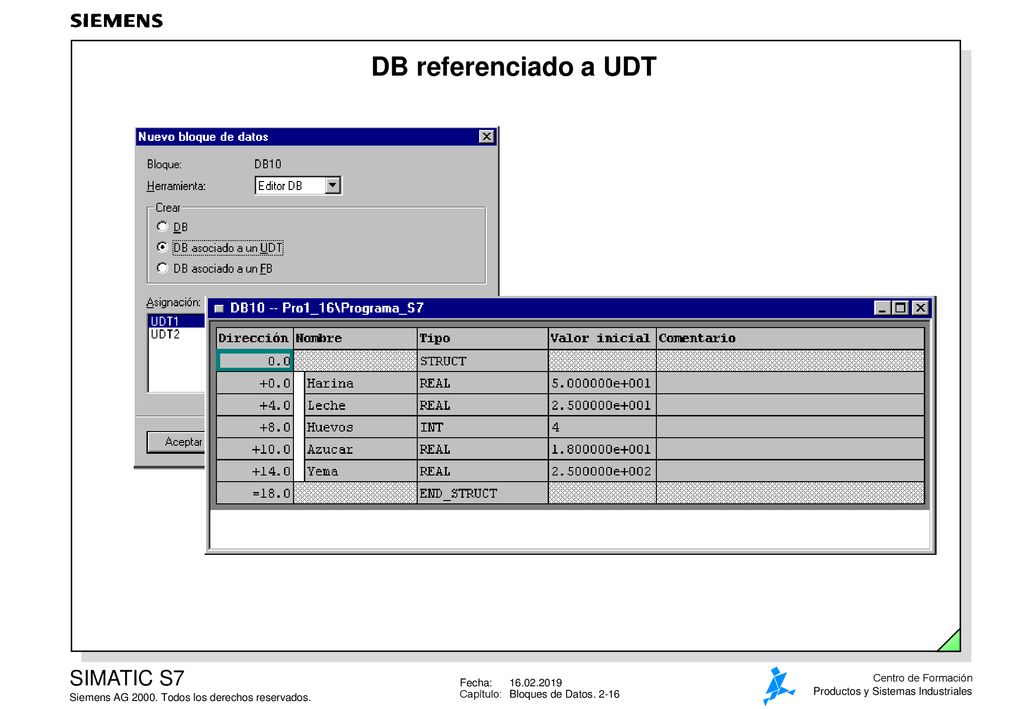The height and width of the screenshot is (709, 1024).
Task: Click the +4.0 address cell
Action: click(x=255, y=405)
